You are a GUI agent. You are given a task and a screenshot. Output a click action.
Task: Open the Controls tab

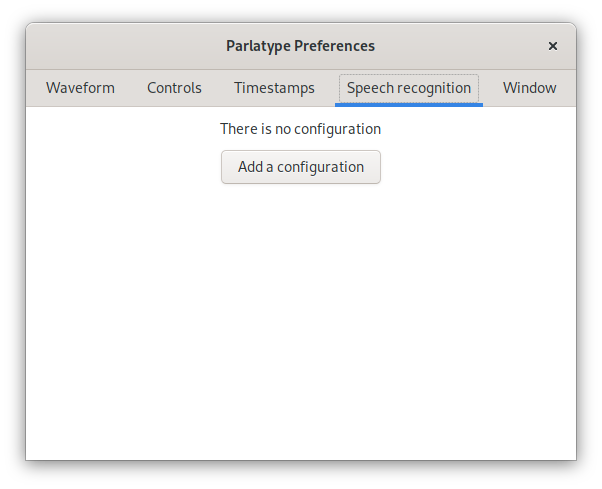(x=174, y=88)
